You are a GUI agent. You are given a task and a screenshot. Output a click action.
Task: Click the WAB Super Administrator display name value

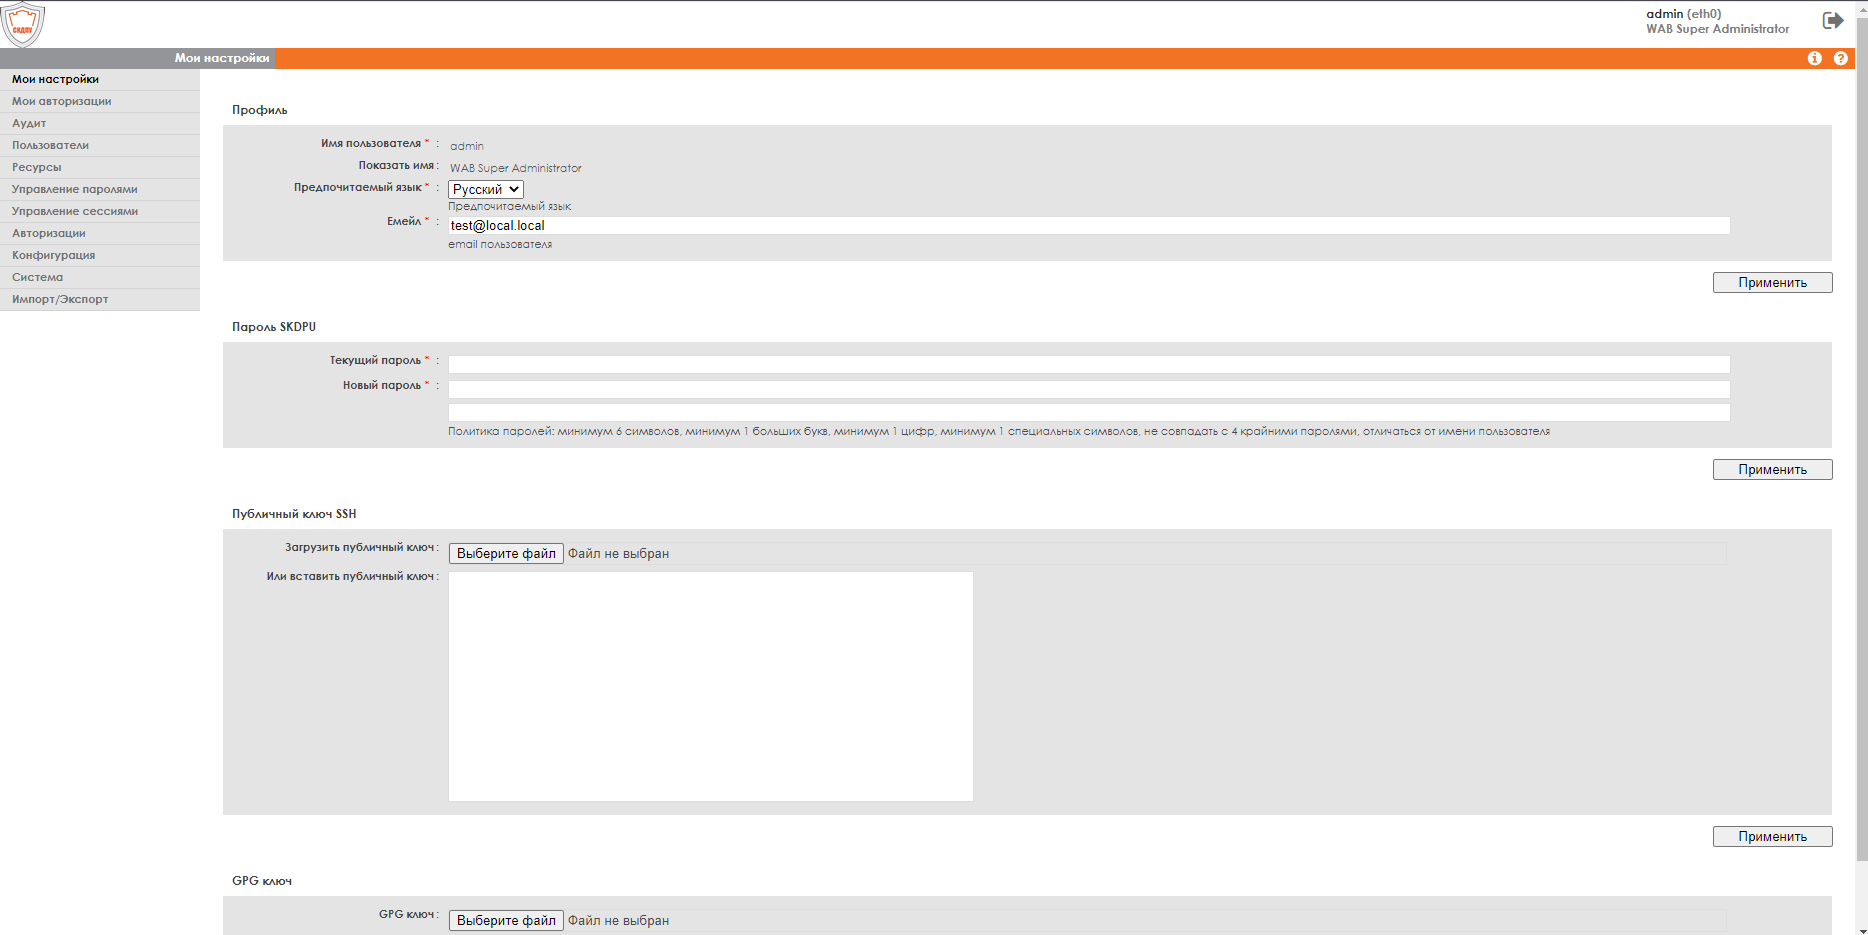pyautogui.click(x=515, y=168)
